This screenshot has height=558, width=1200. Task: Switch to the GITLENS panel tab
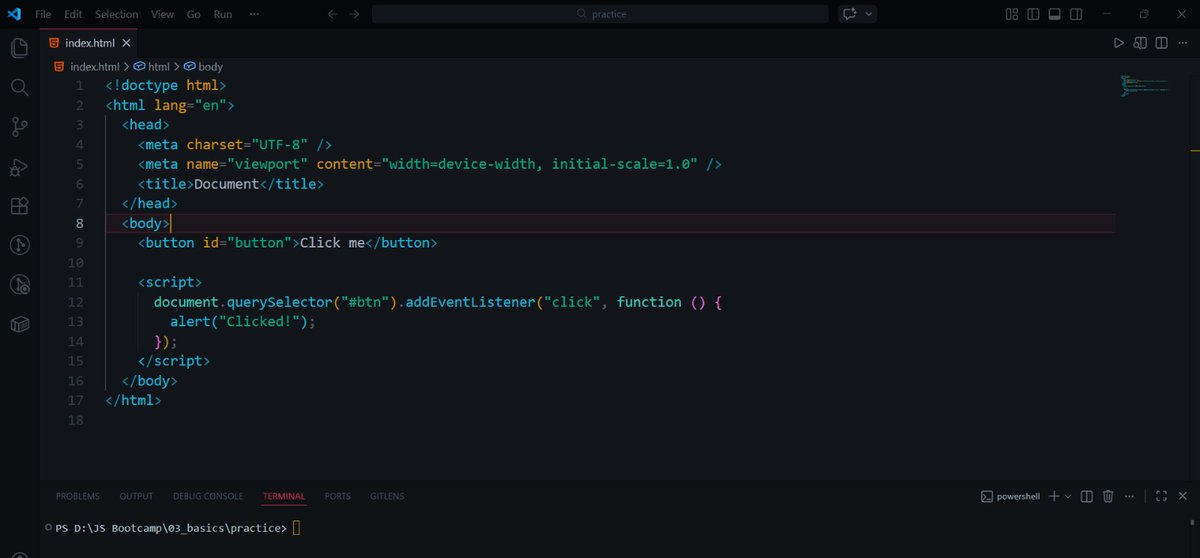coord(388,496)
